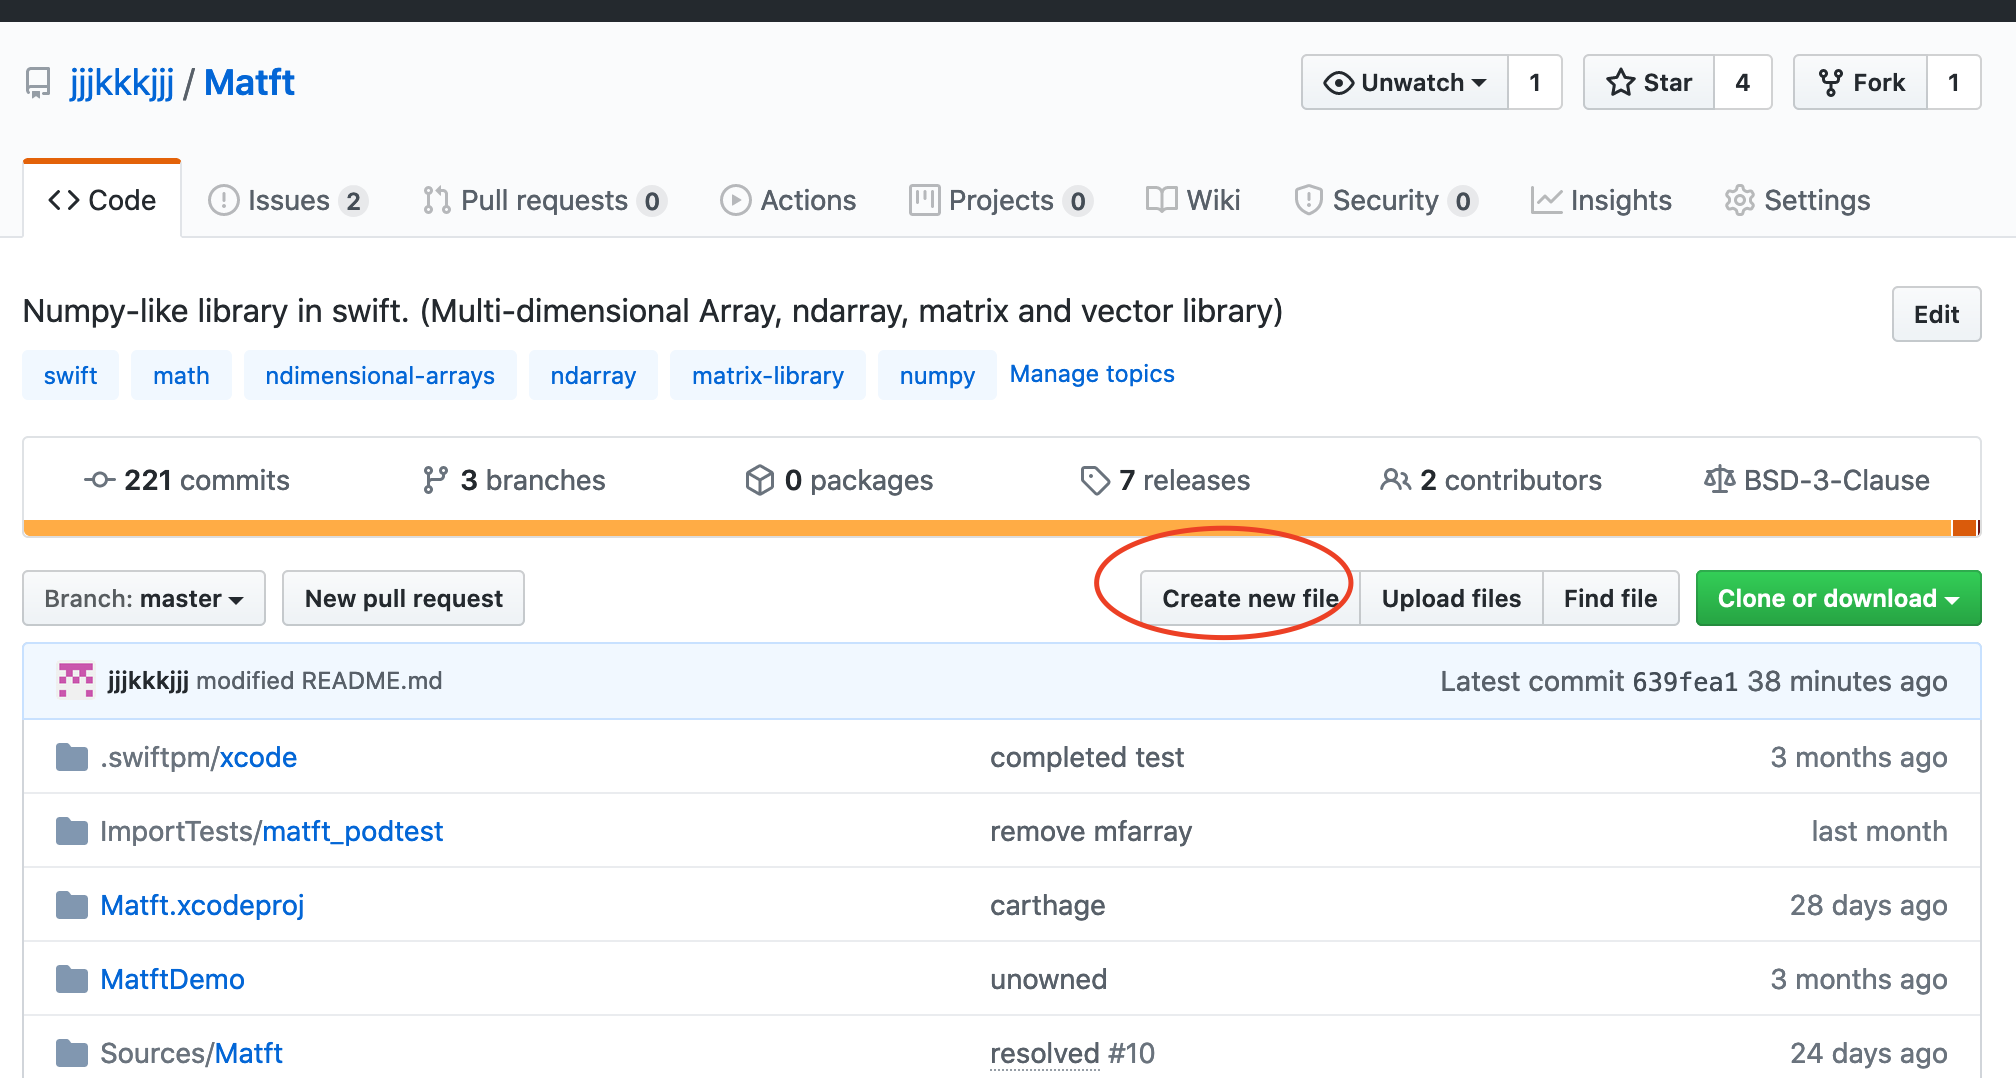Click the orange Swift language bar
The image size is (2016, 1078).
point(987,528)
